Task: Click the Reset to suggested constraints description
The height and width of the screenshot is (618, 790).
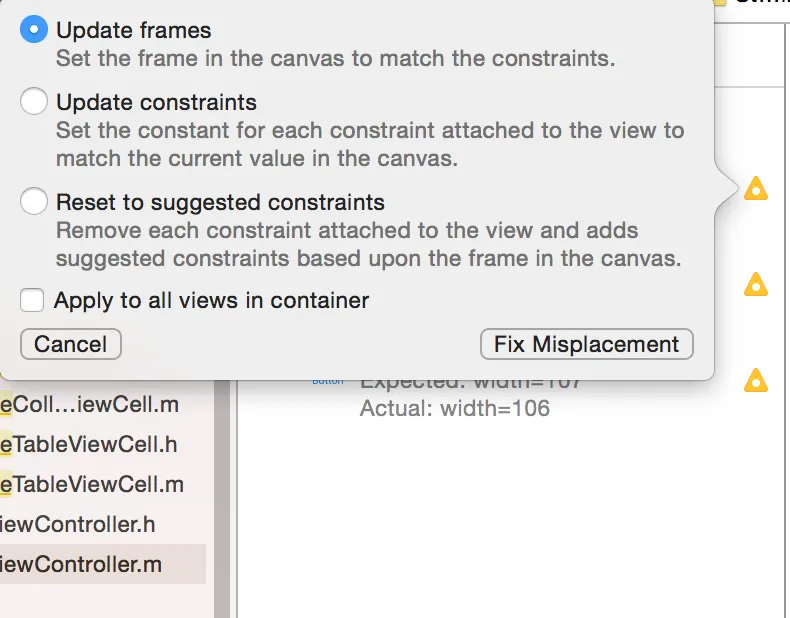Action: (x=368, y=245)
